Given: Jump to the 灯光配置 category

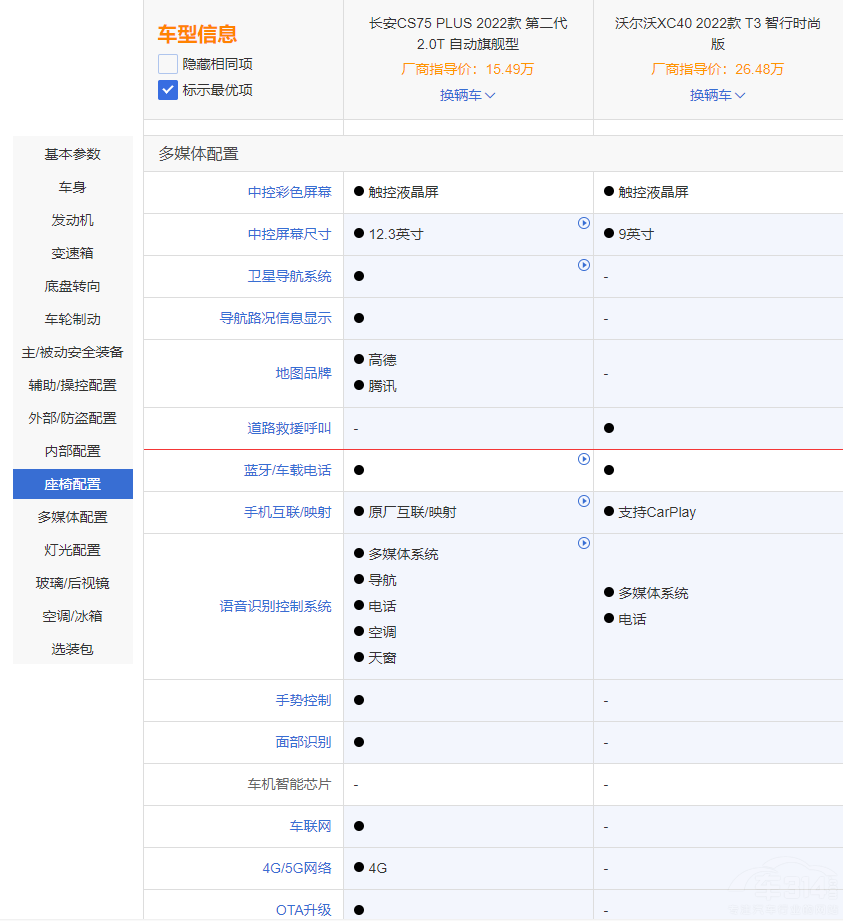Looking at the screenshot, I should point(72,549).
